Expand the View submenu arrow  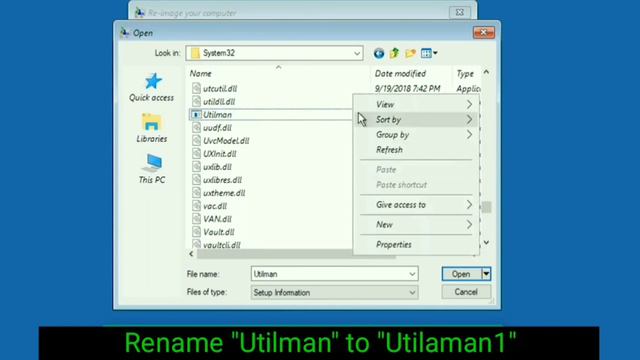coord(469,104)
